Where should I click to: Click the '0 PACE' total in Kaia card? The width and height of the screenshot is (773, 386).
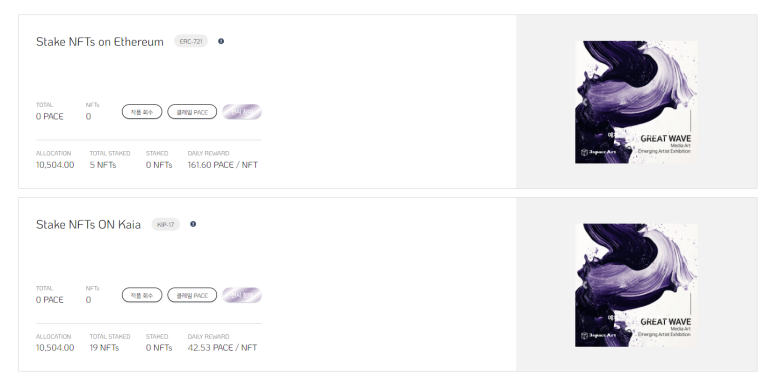[x=49, y=300]
